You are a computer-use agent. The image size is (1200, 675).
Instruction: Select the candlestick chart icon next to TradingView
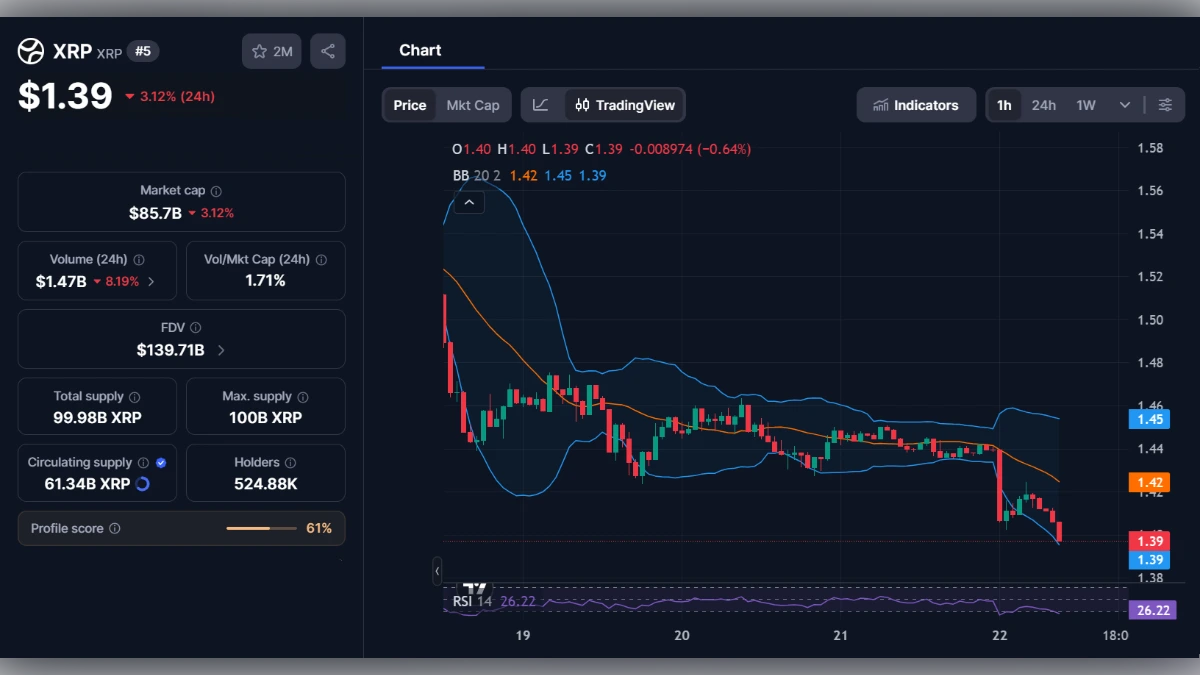click(584, 104)
